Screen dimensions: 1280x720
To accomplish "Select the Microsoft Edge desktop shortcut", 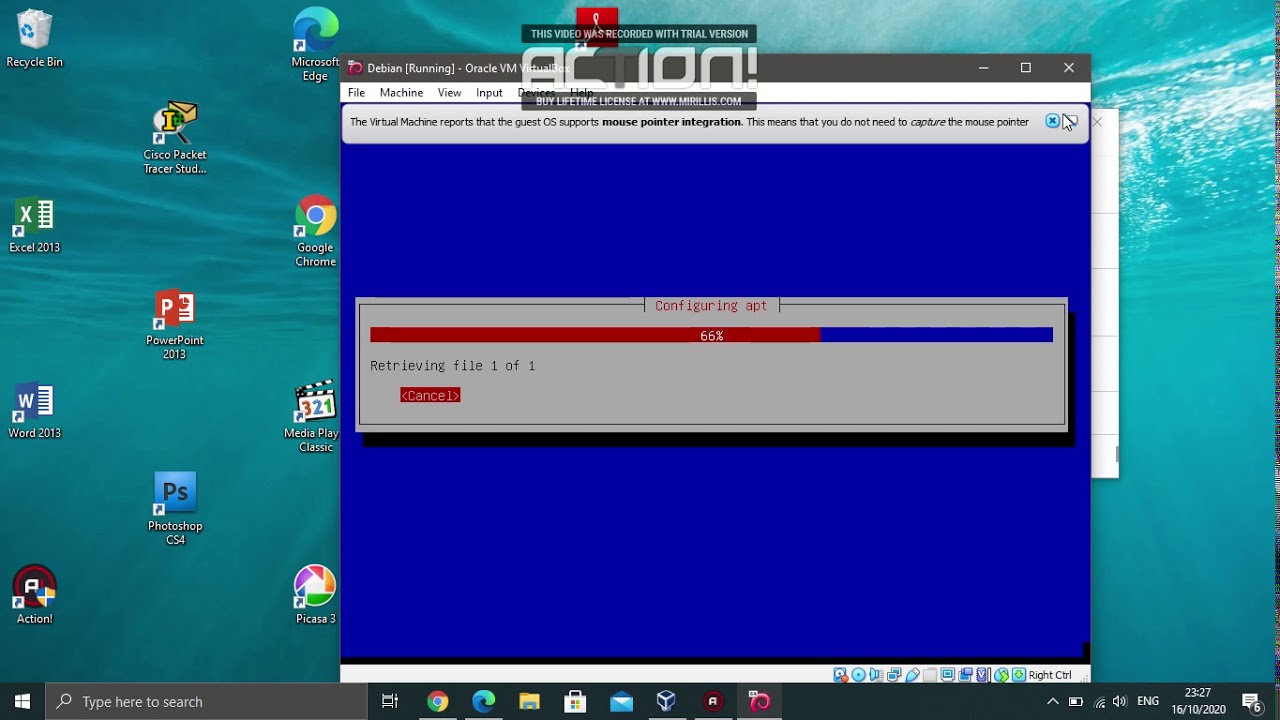I will click(x=315, y=45).
